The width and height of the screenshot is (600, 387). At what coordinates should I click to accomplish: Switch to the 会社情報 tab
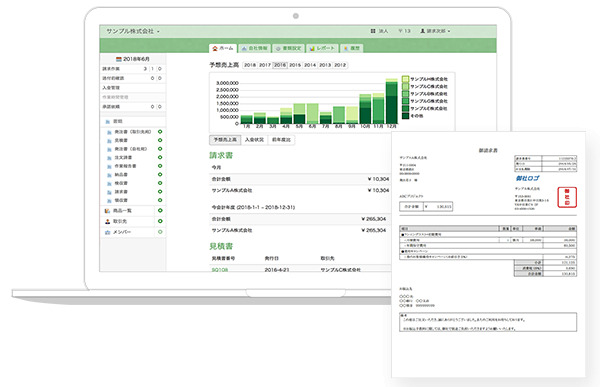pos(254,48)
